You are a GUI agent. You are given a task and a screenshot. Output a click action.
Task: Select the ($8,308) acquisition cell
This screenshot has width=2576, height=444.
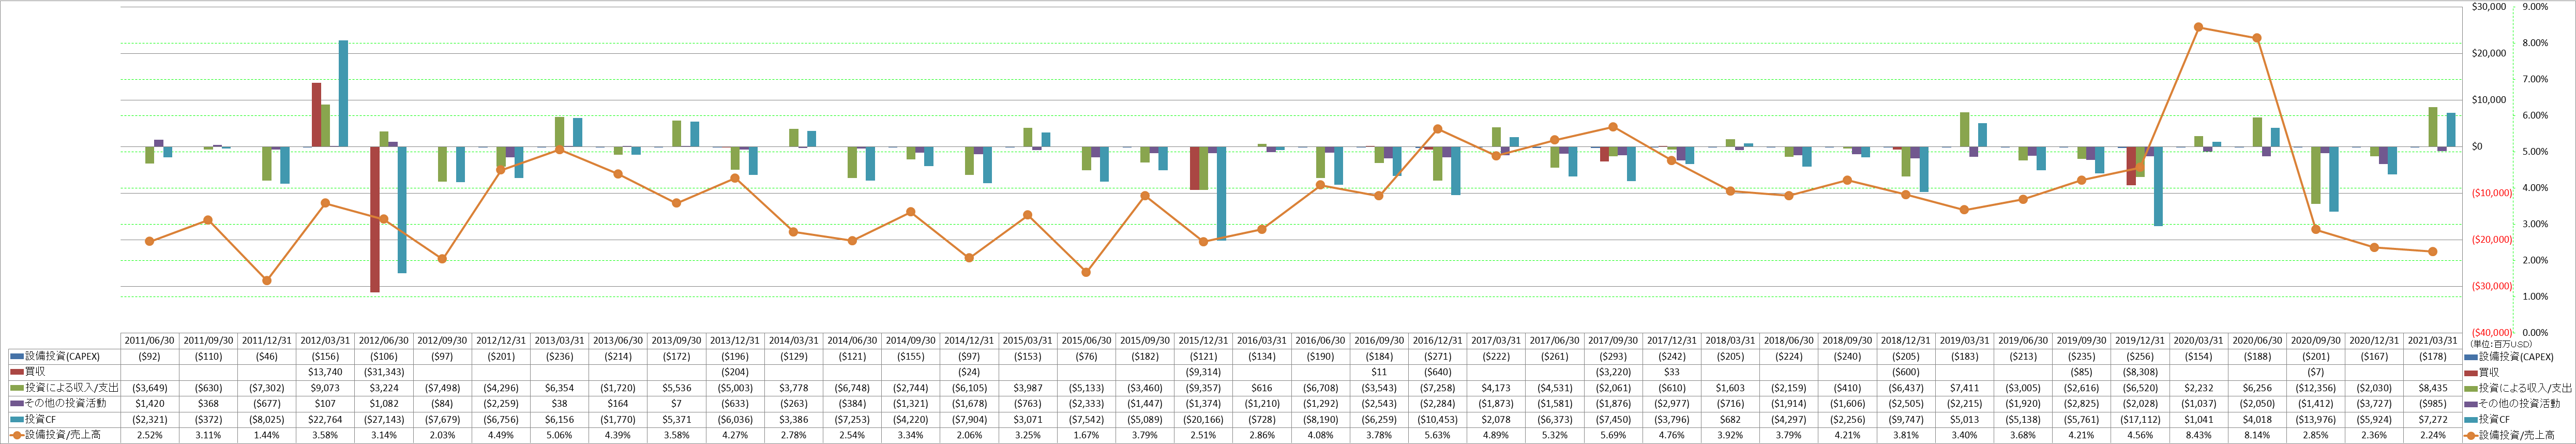[2140, 372]
